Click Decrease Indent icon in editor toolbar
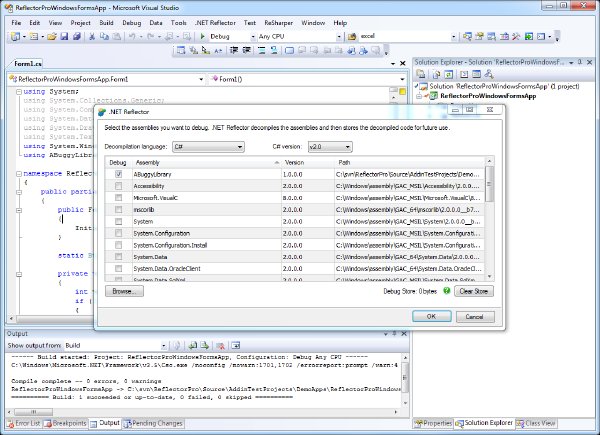 click(x=234, y=50)
